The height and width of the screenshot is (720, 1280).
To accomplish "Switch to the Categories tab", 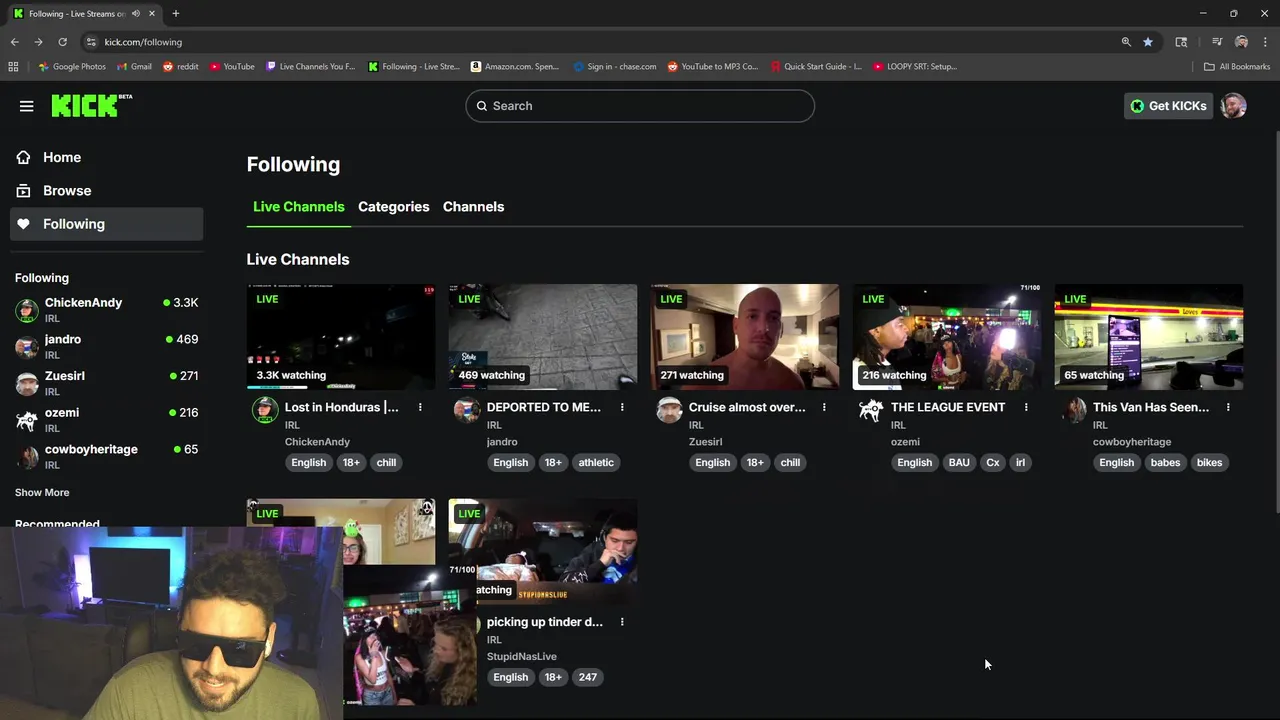I will click(x=394, y=207).
